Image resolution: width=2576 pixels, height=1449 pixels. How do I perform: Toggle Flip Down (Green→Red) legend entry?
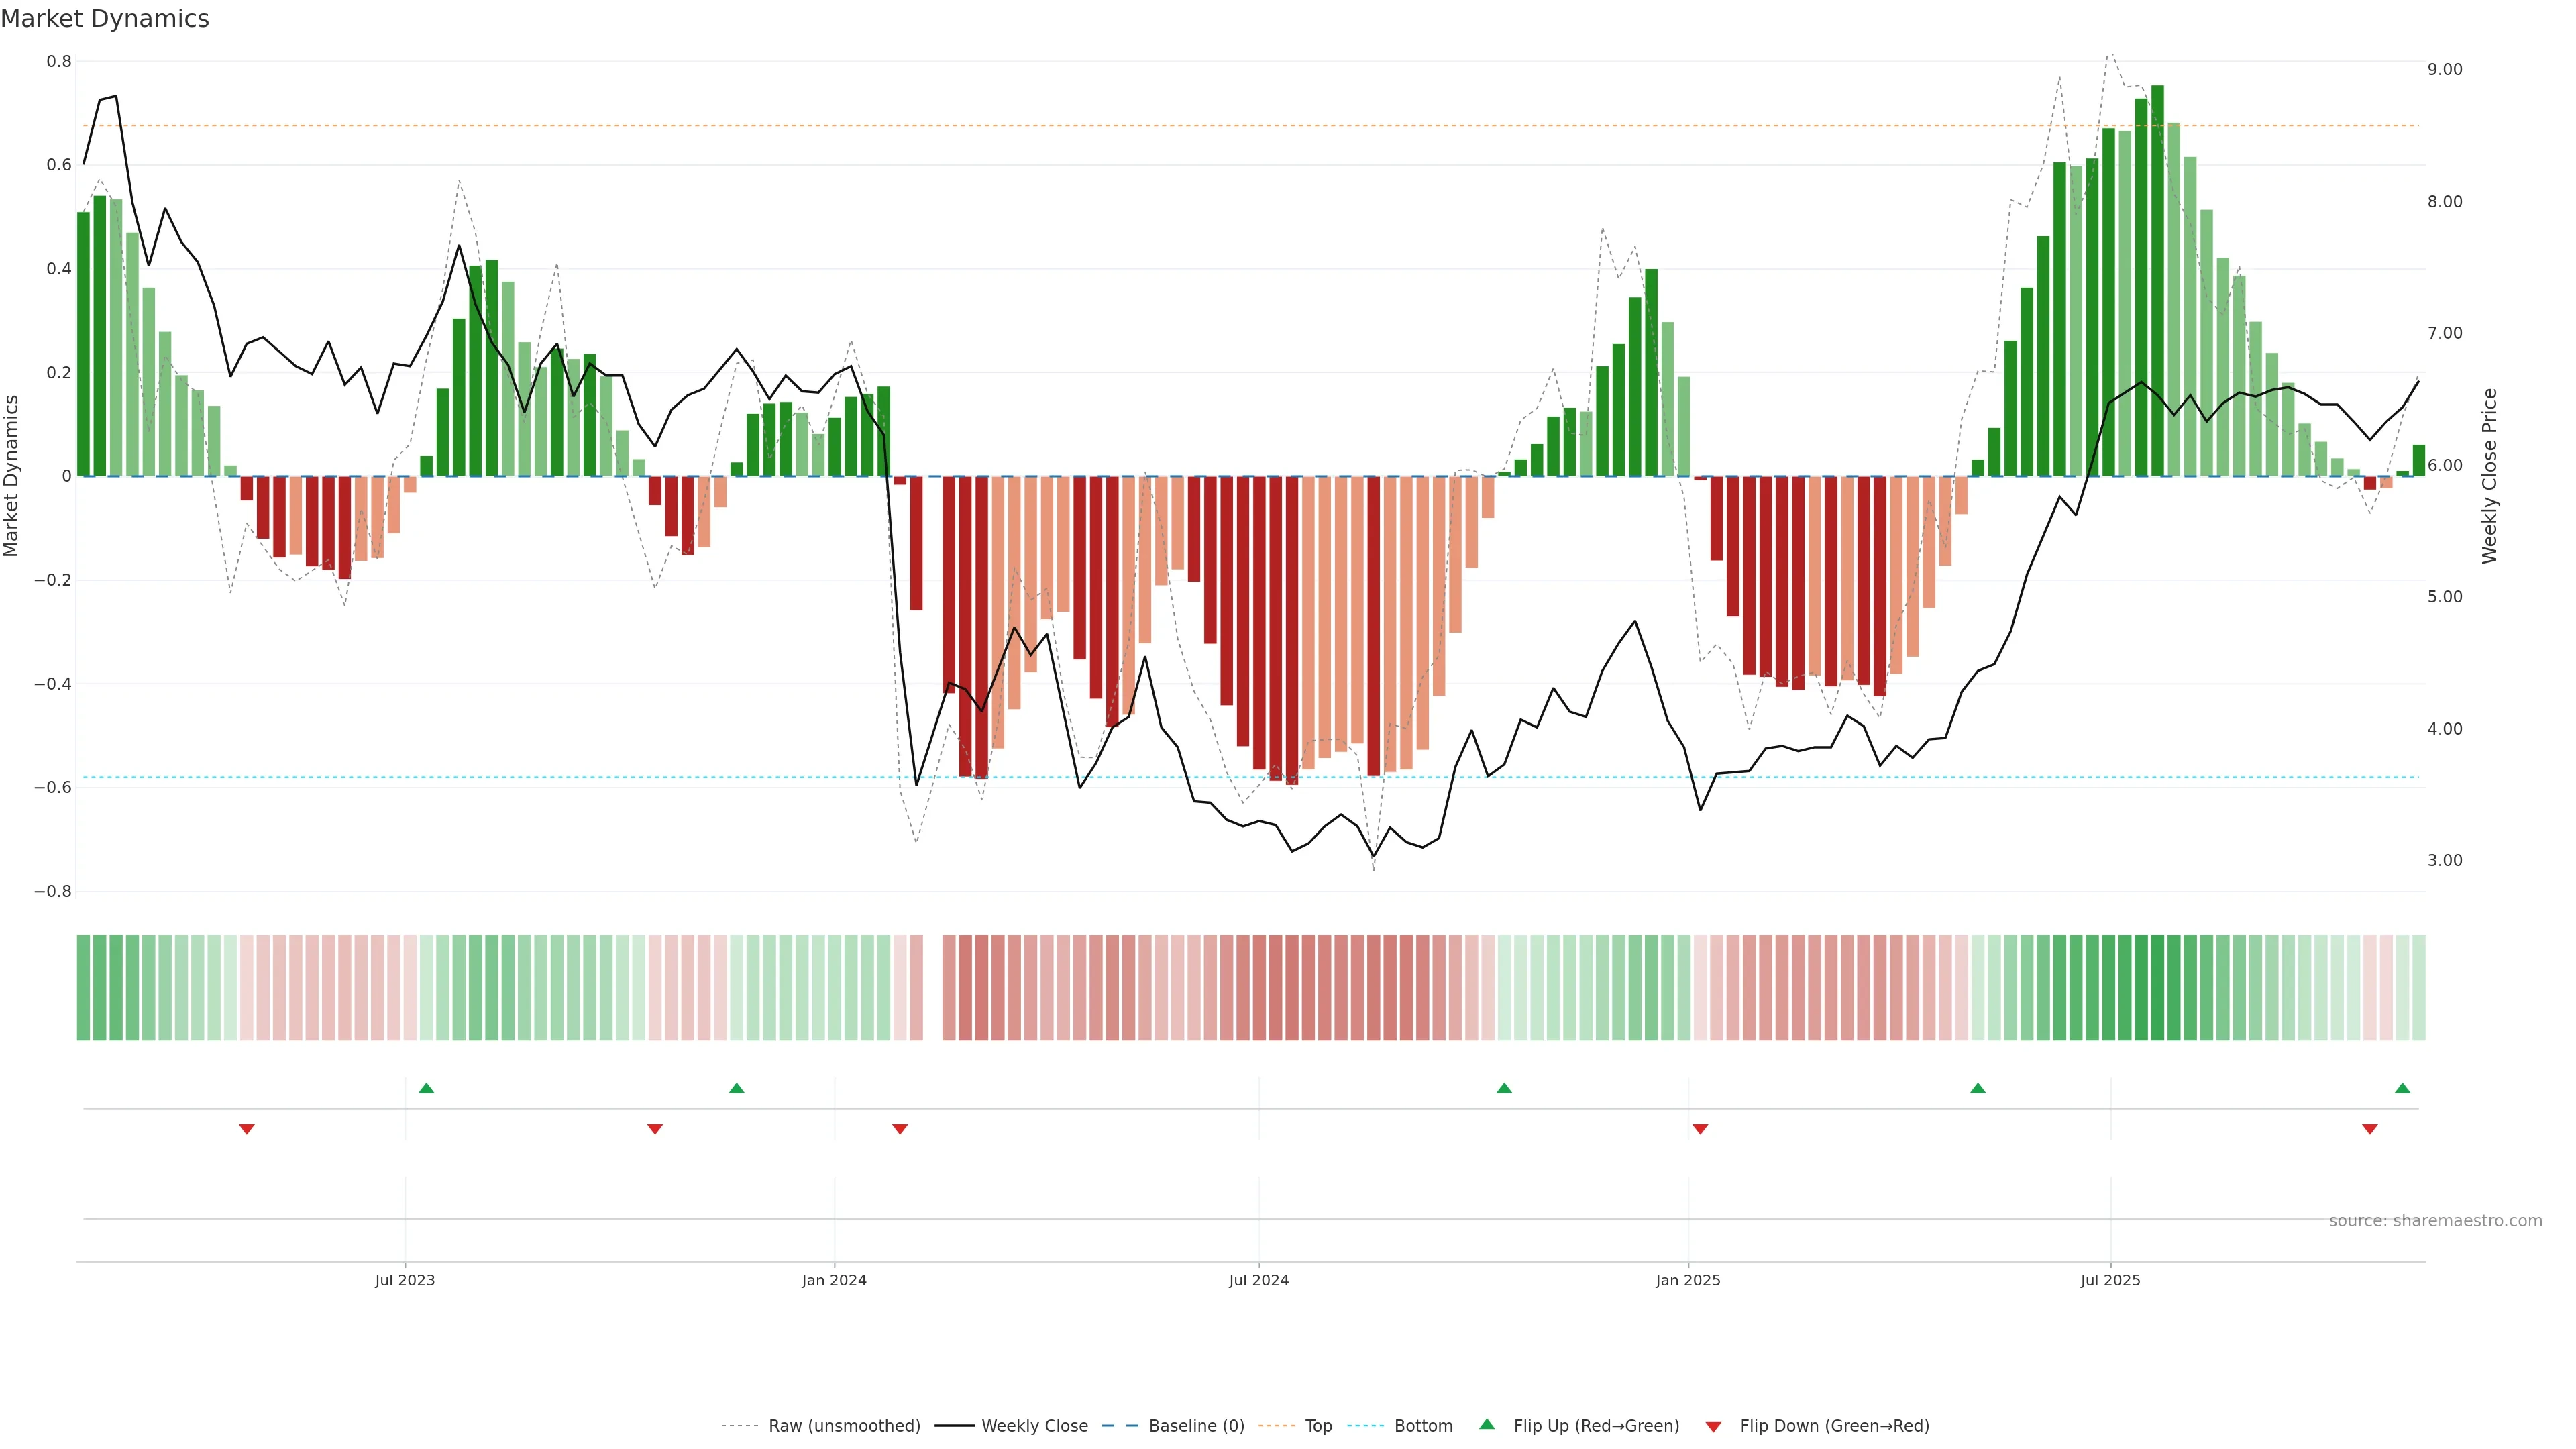(x=1834, y=1426)
